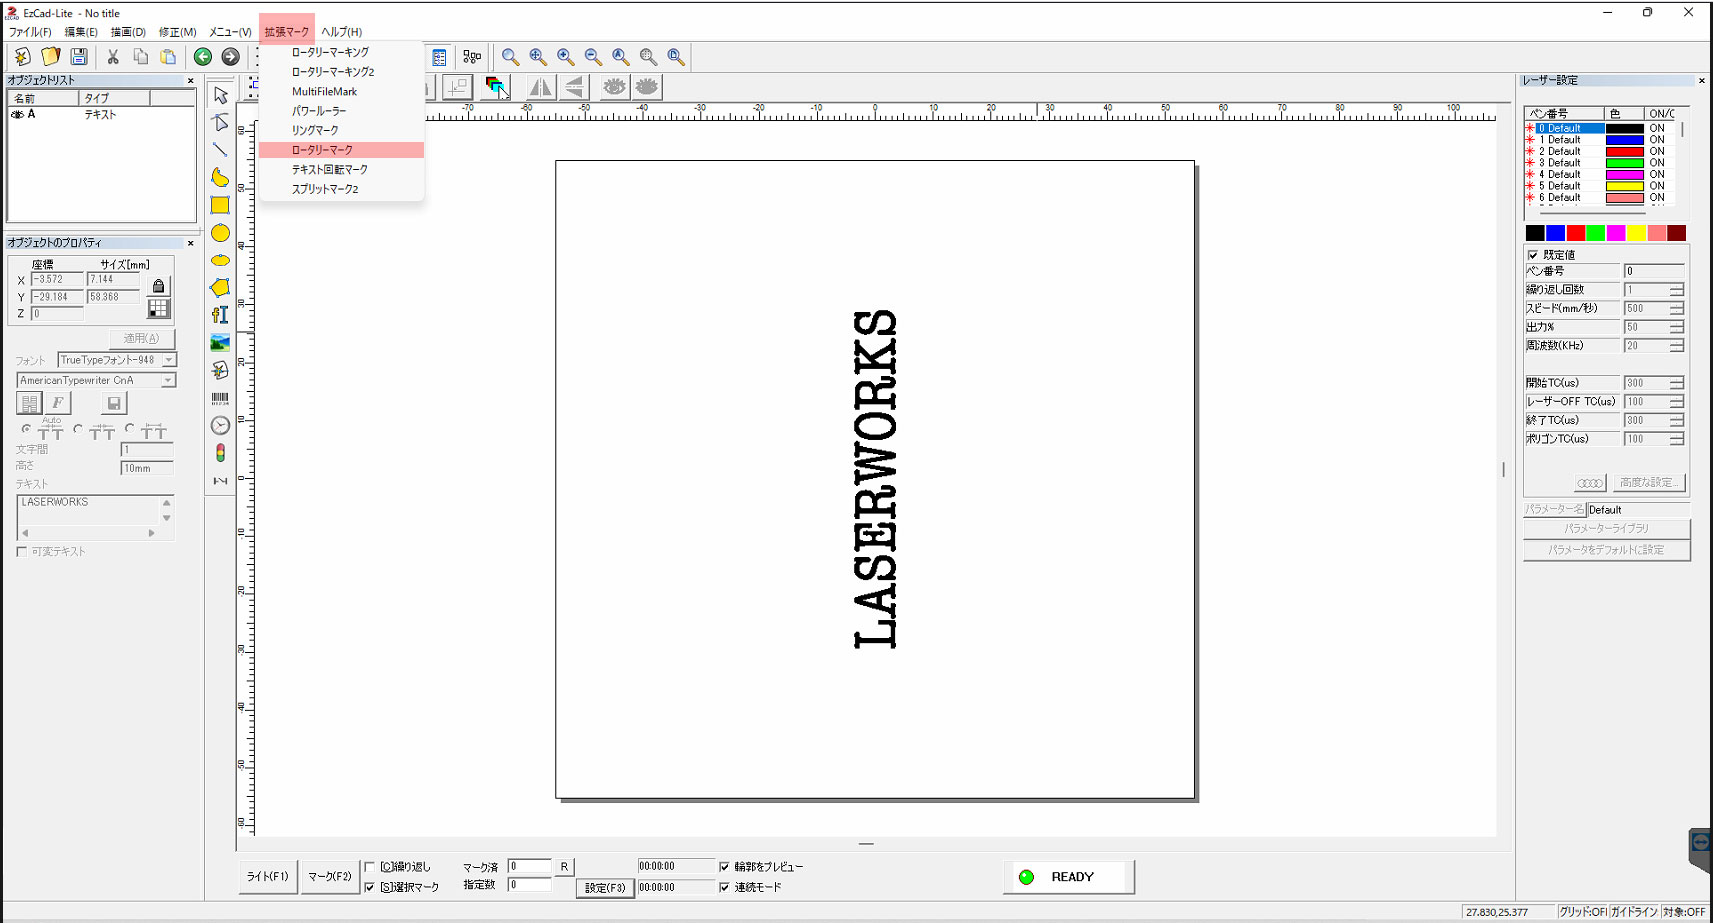Screen dimensions: 1713x923
Task: Paste using the clipboard icon
Action: [x=168, y=57]
